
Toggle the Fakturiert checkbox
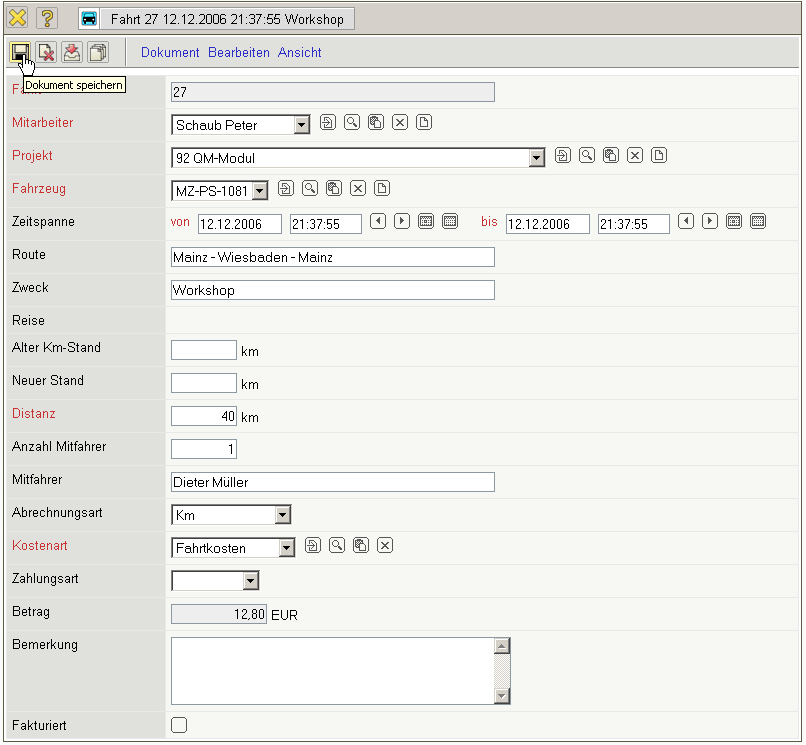click(180, 725)
